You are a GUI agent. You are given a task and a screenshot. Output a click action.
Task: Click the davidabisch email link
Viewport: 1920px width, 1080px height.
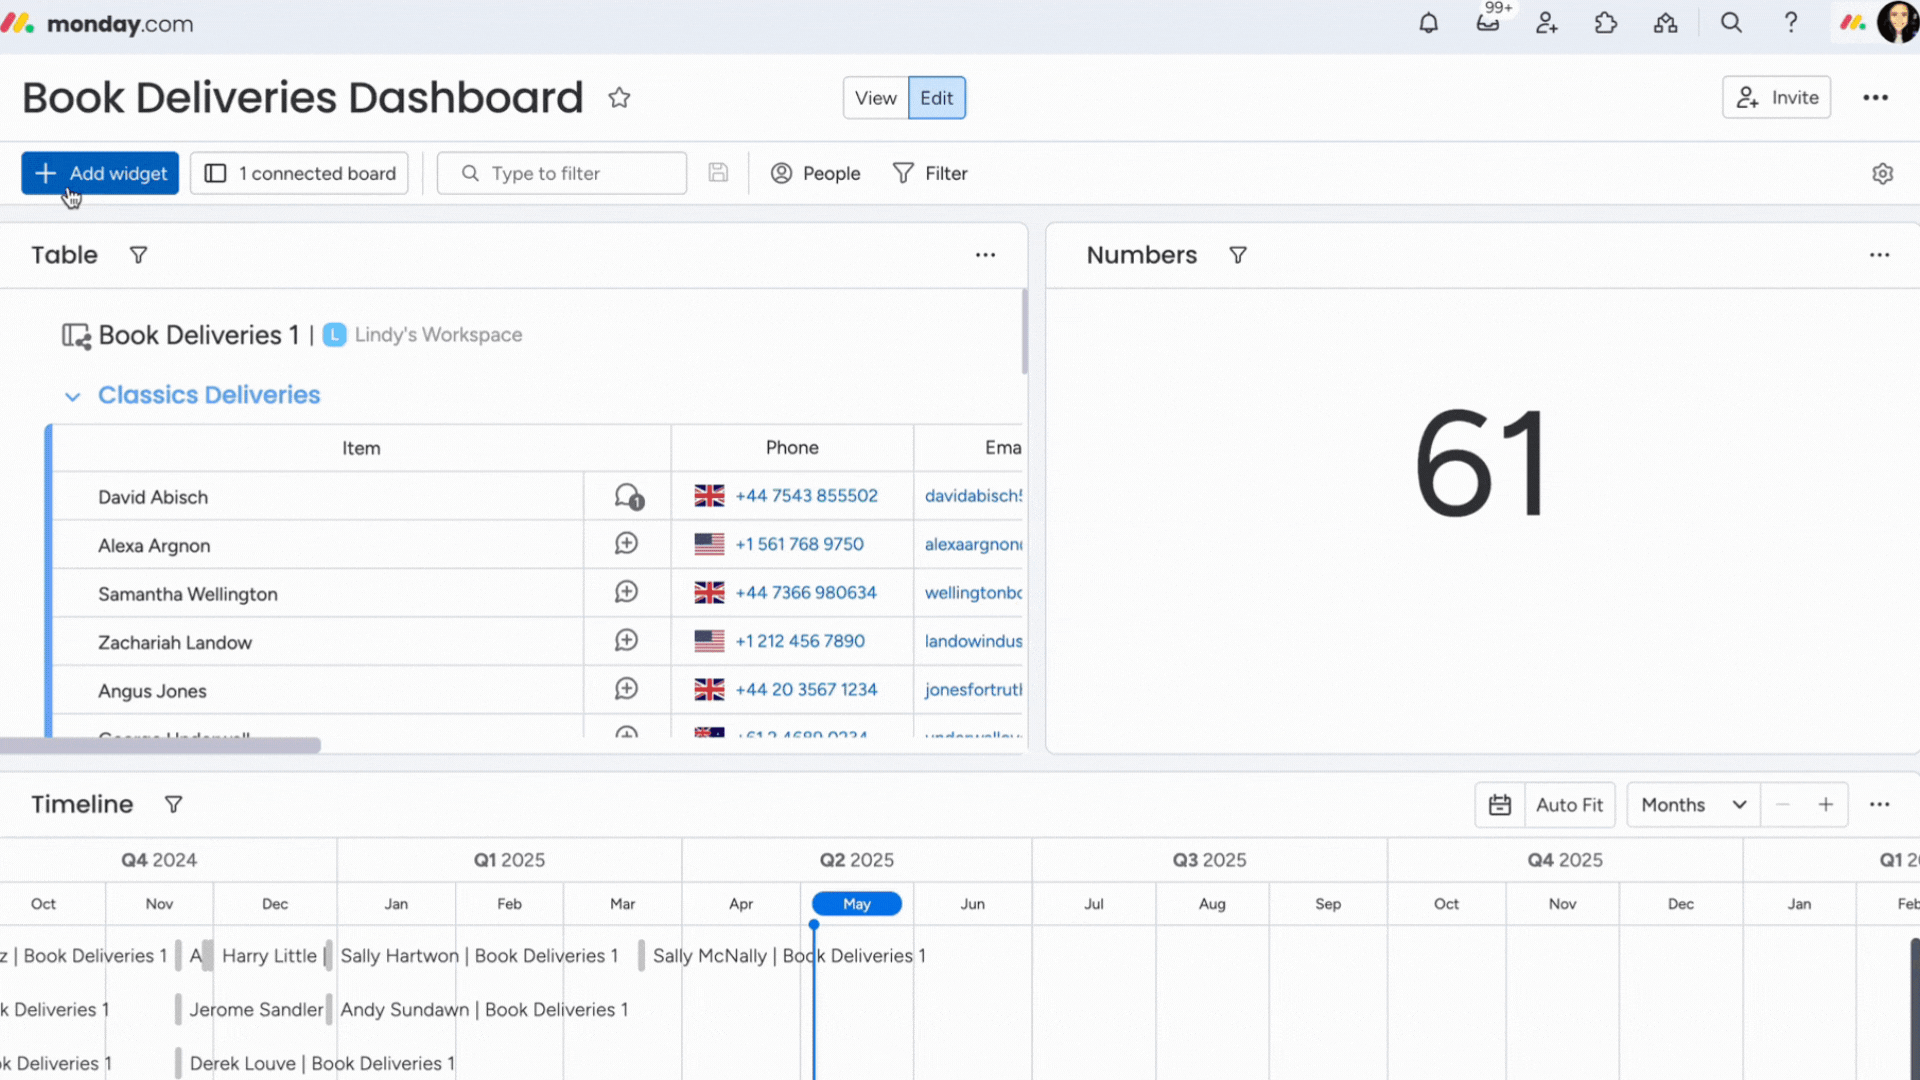973,496
